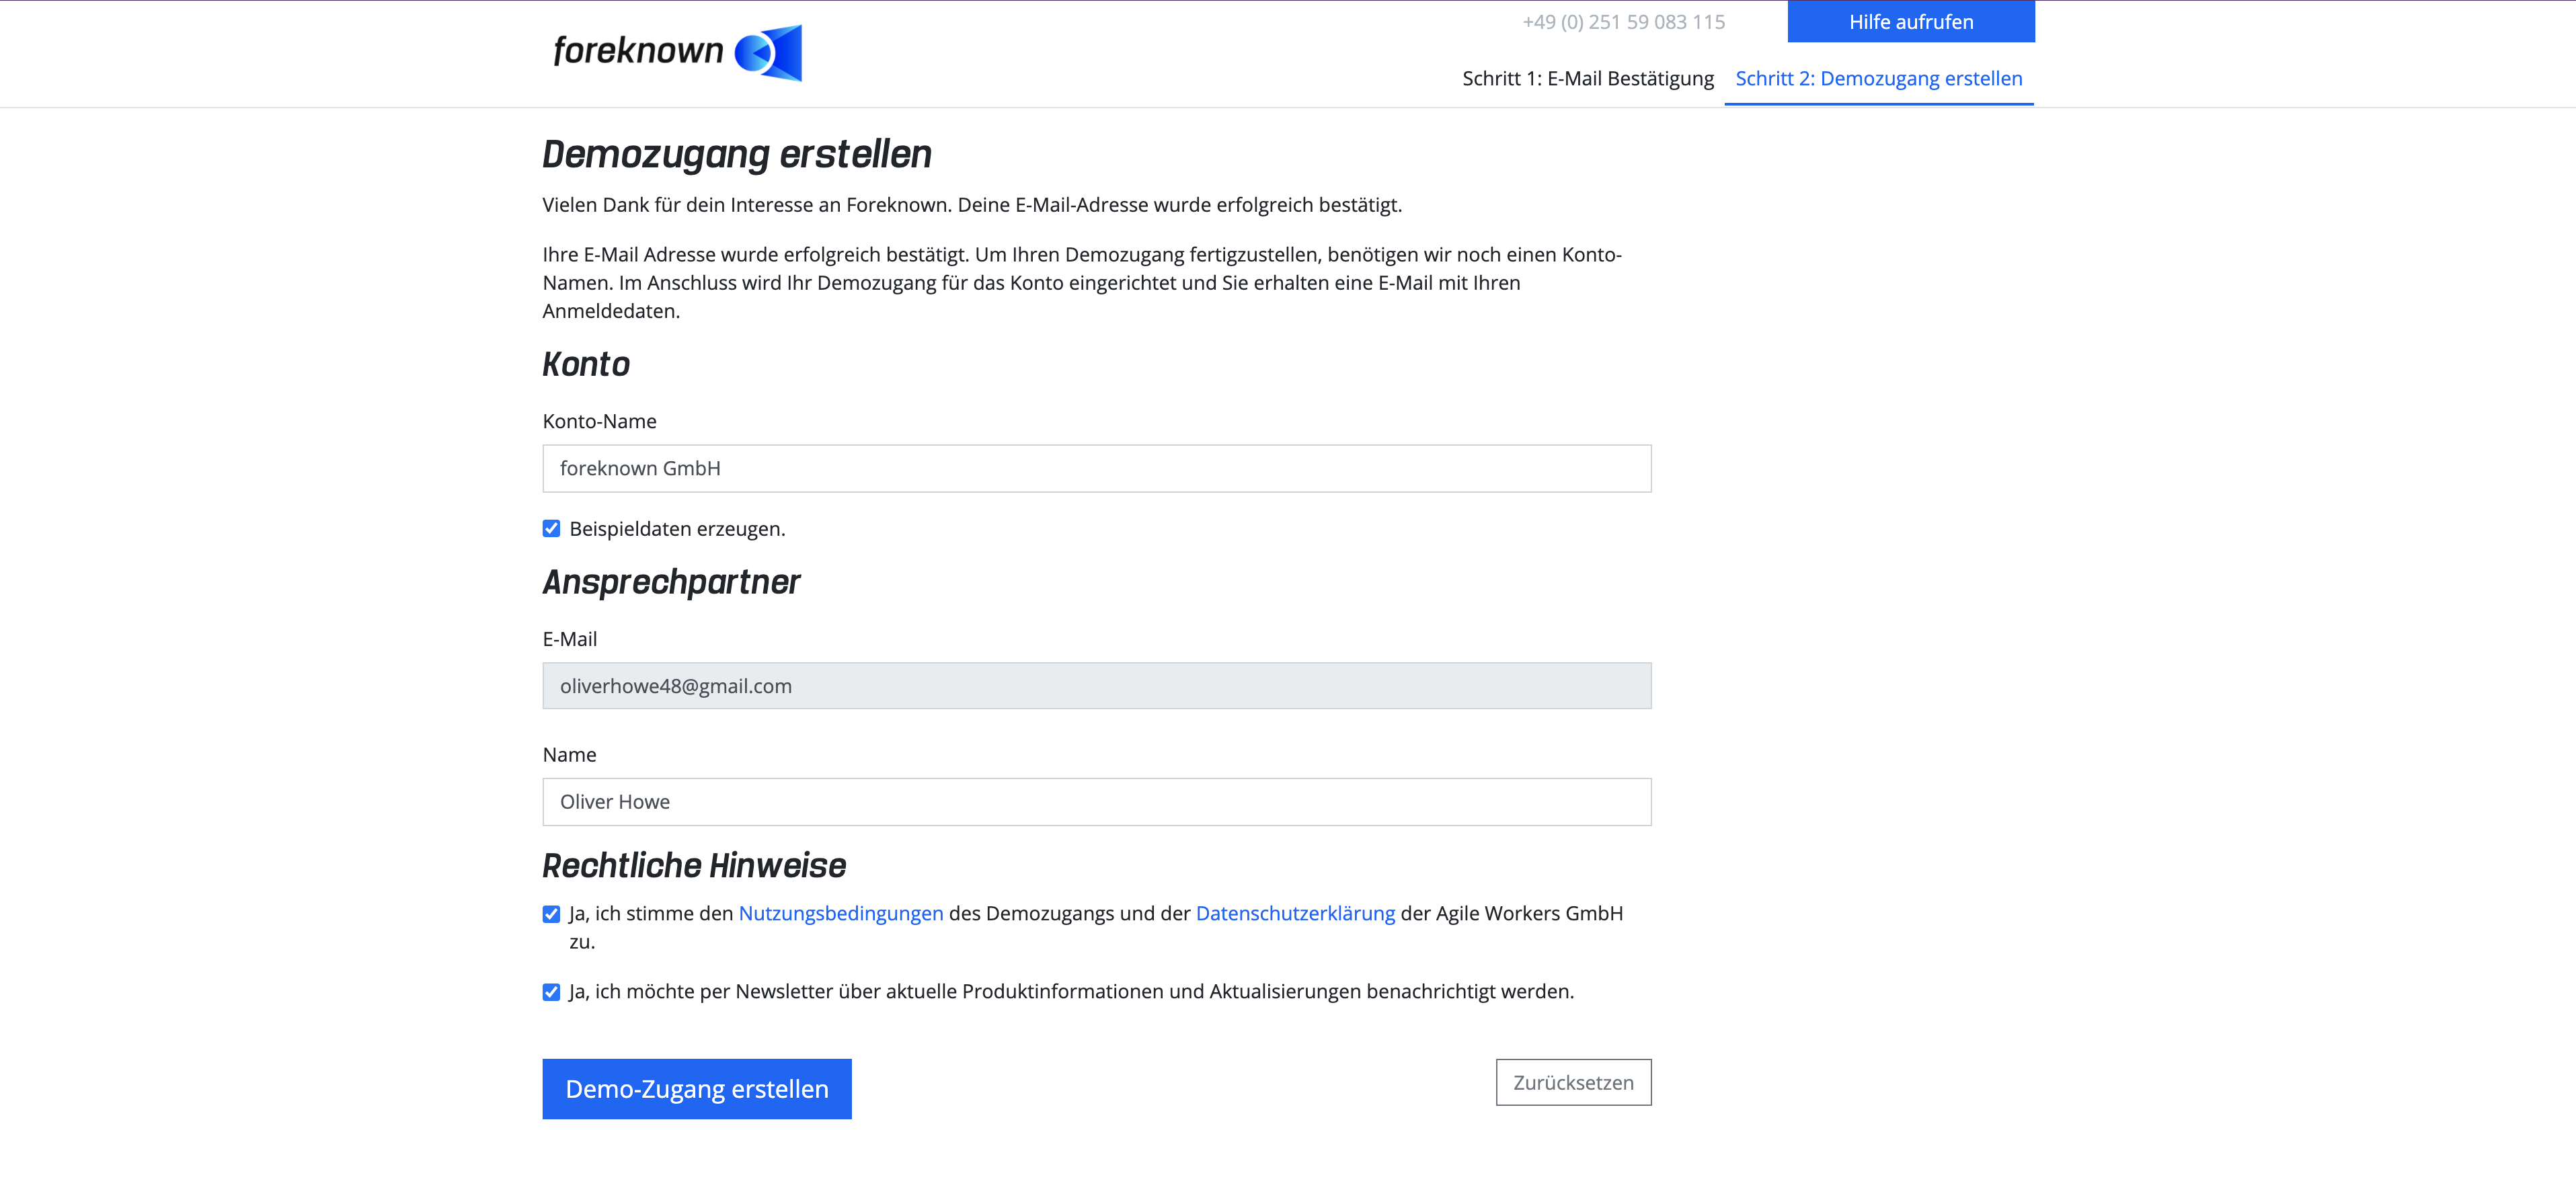Uncheck Nutzungsbedingungen agreement checkbox
Image resolution: width=2576 pixels, height=1202 pixels.
(550, 913)
